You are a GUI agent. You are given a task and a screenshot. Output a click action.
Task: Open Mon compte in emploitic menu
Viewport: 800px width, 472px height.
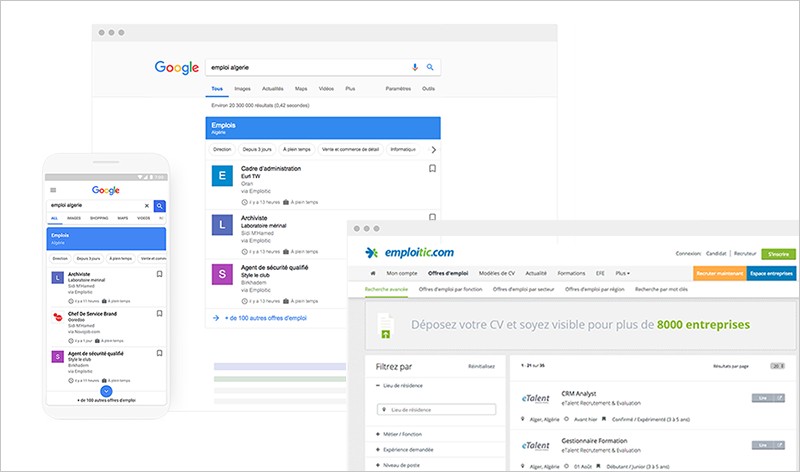[x=402, y=274]
